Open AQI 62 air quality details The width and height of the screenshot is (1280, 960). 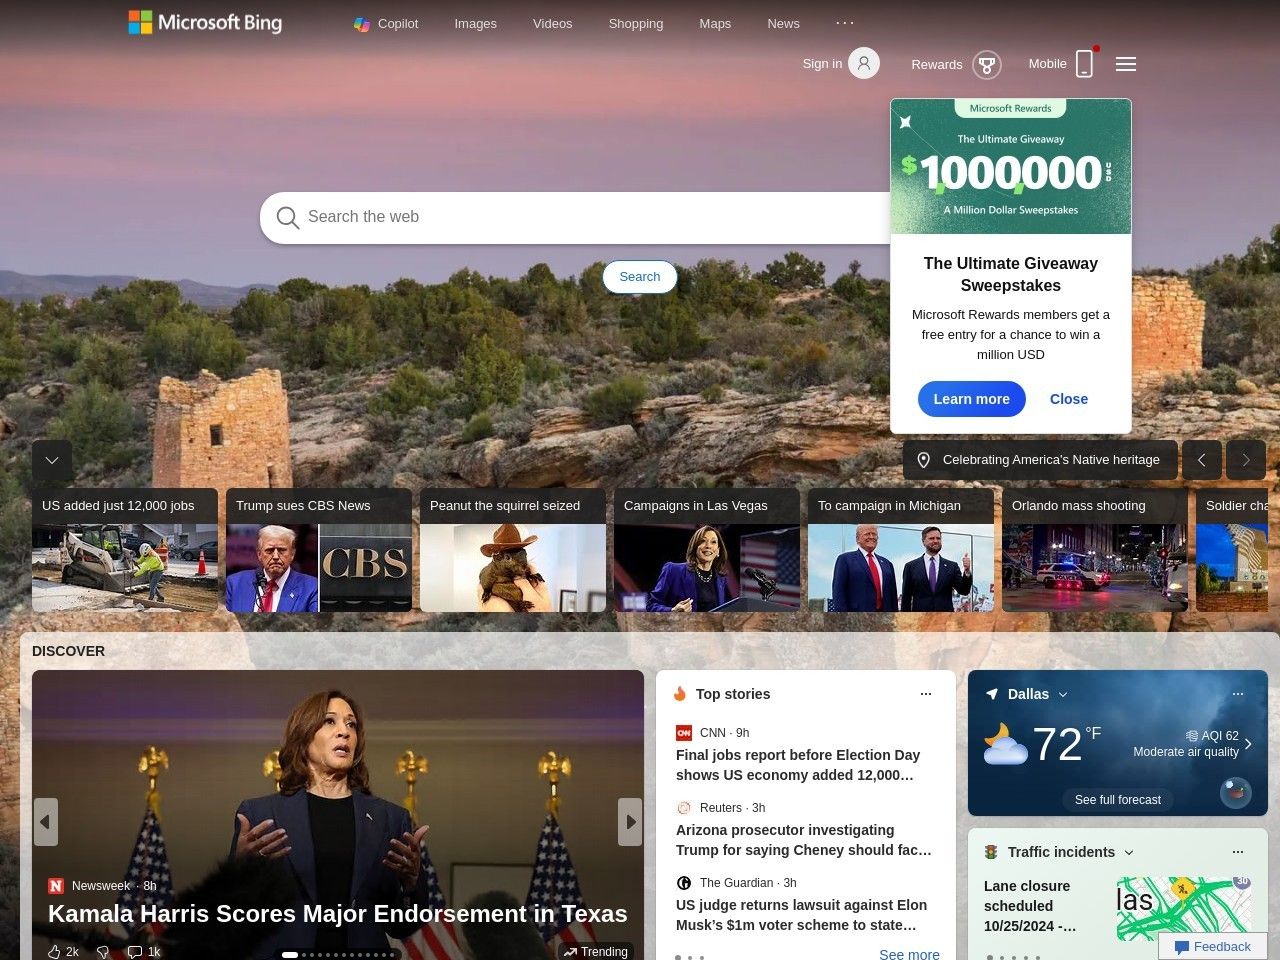[1192, 744]
